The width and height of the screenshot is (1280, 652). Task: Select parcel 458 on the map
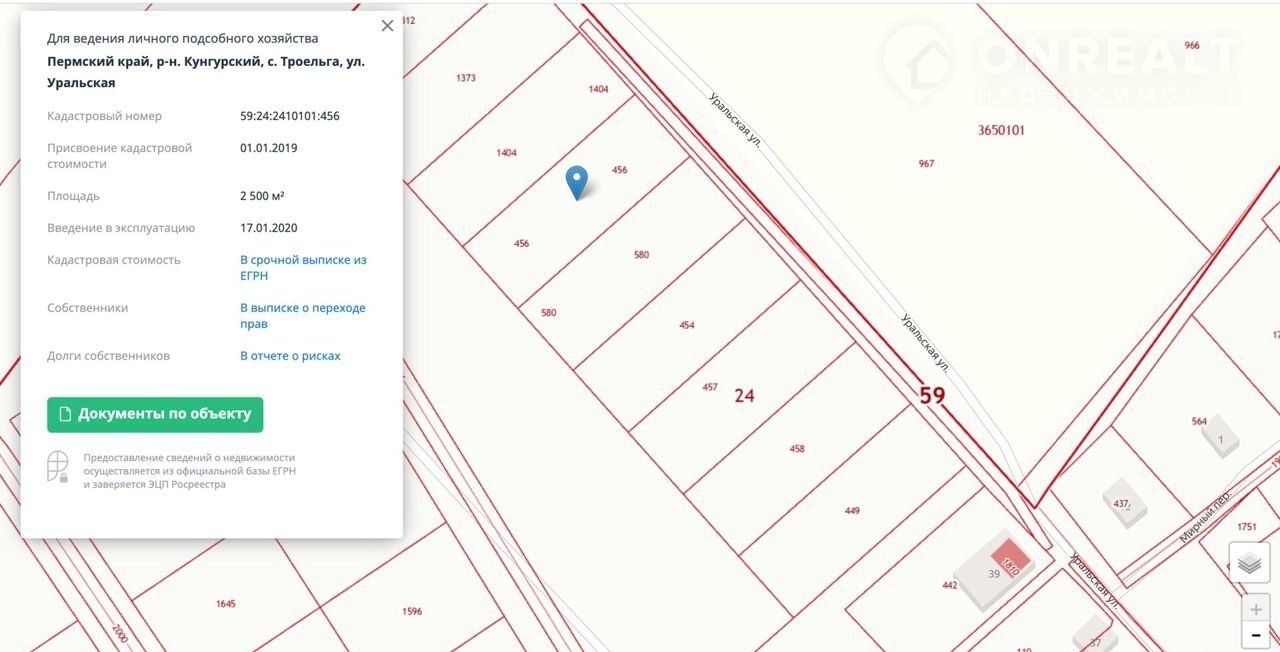[796, 449]
